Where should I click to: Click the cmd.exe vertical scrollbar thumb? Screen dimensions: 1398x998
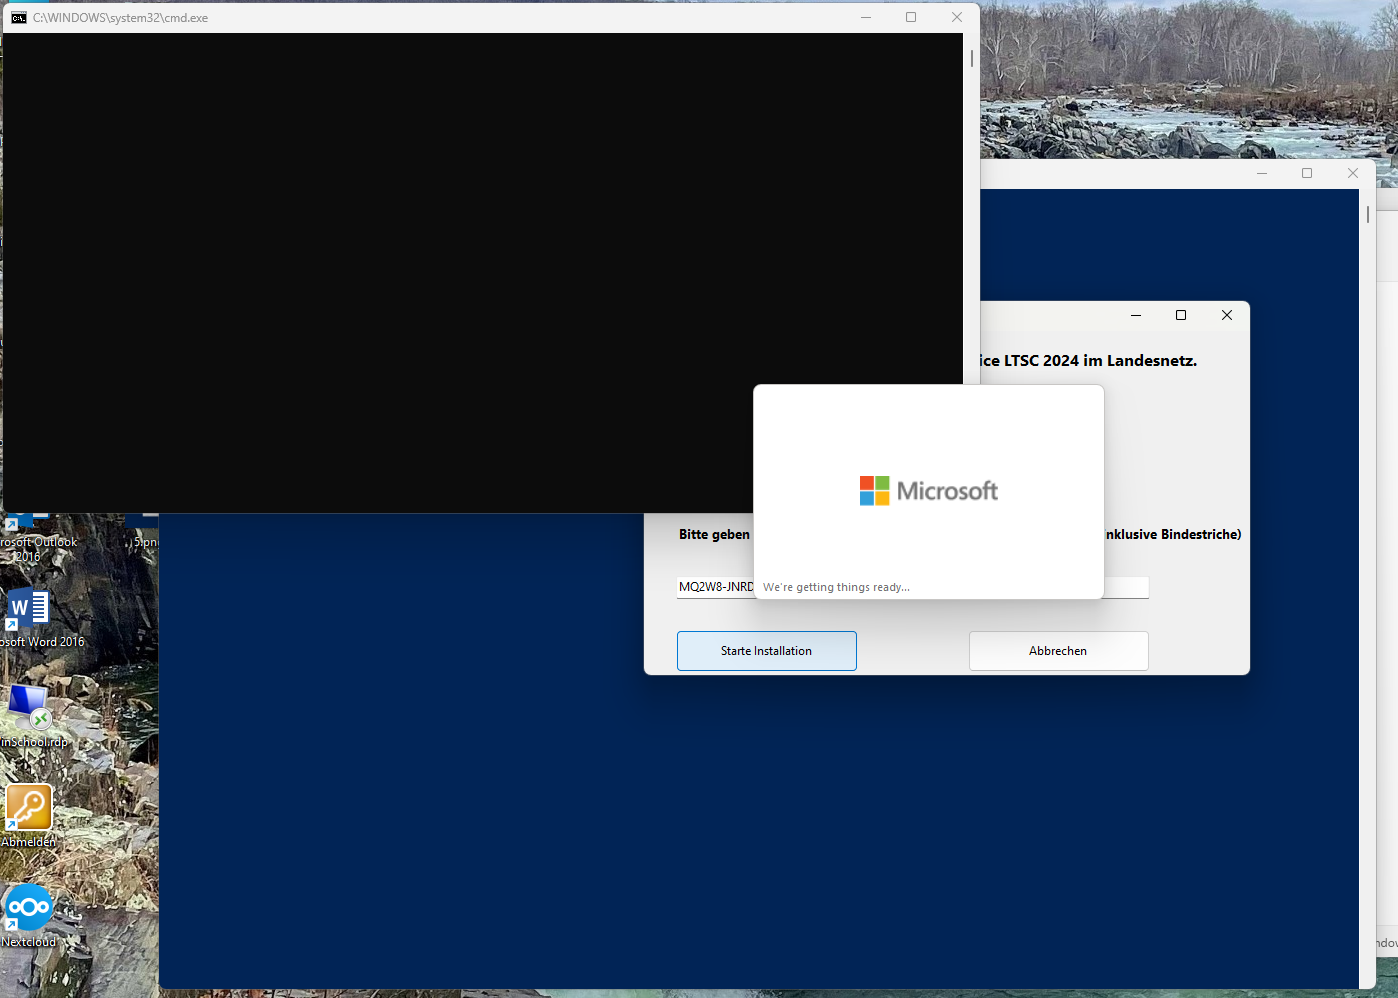[972, 59]
